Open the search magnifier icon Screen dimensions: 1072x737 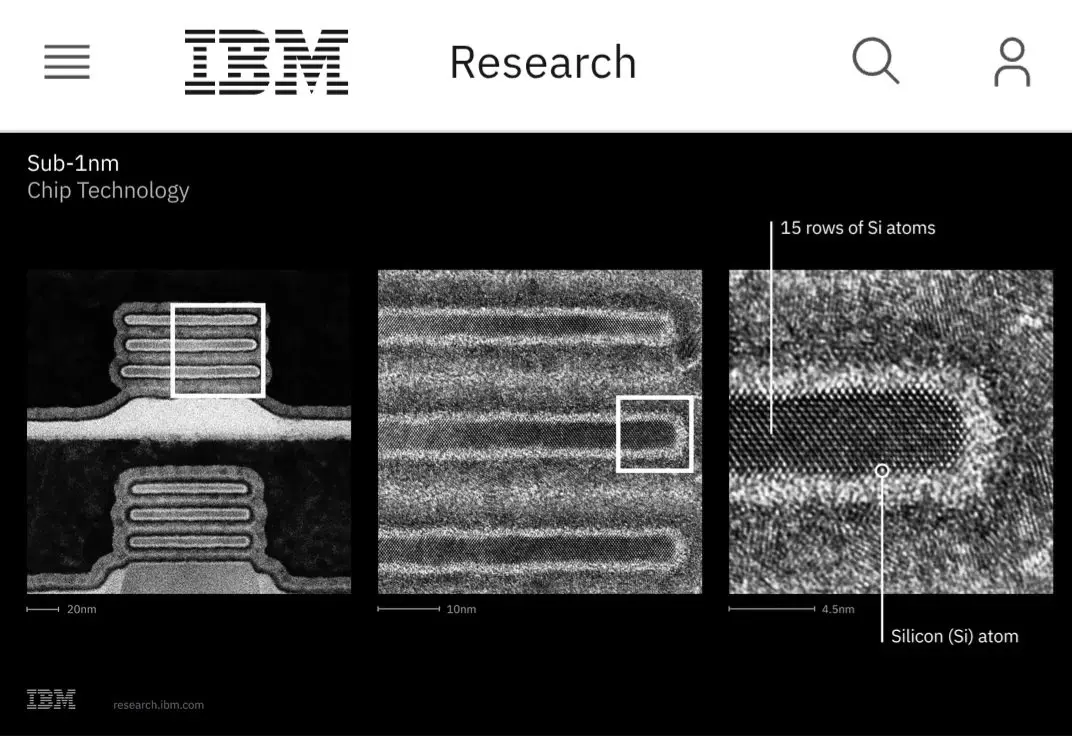pos(876,62)
